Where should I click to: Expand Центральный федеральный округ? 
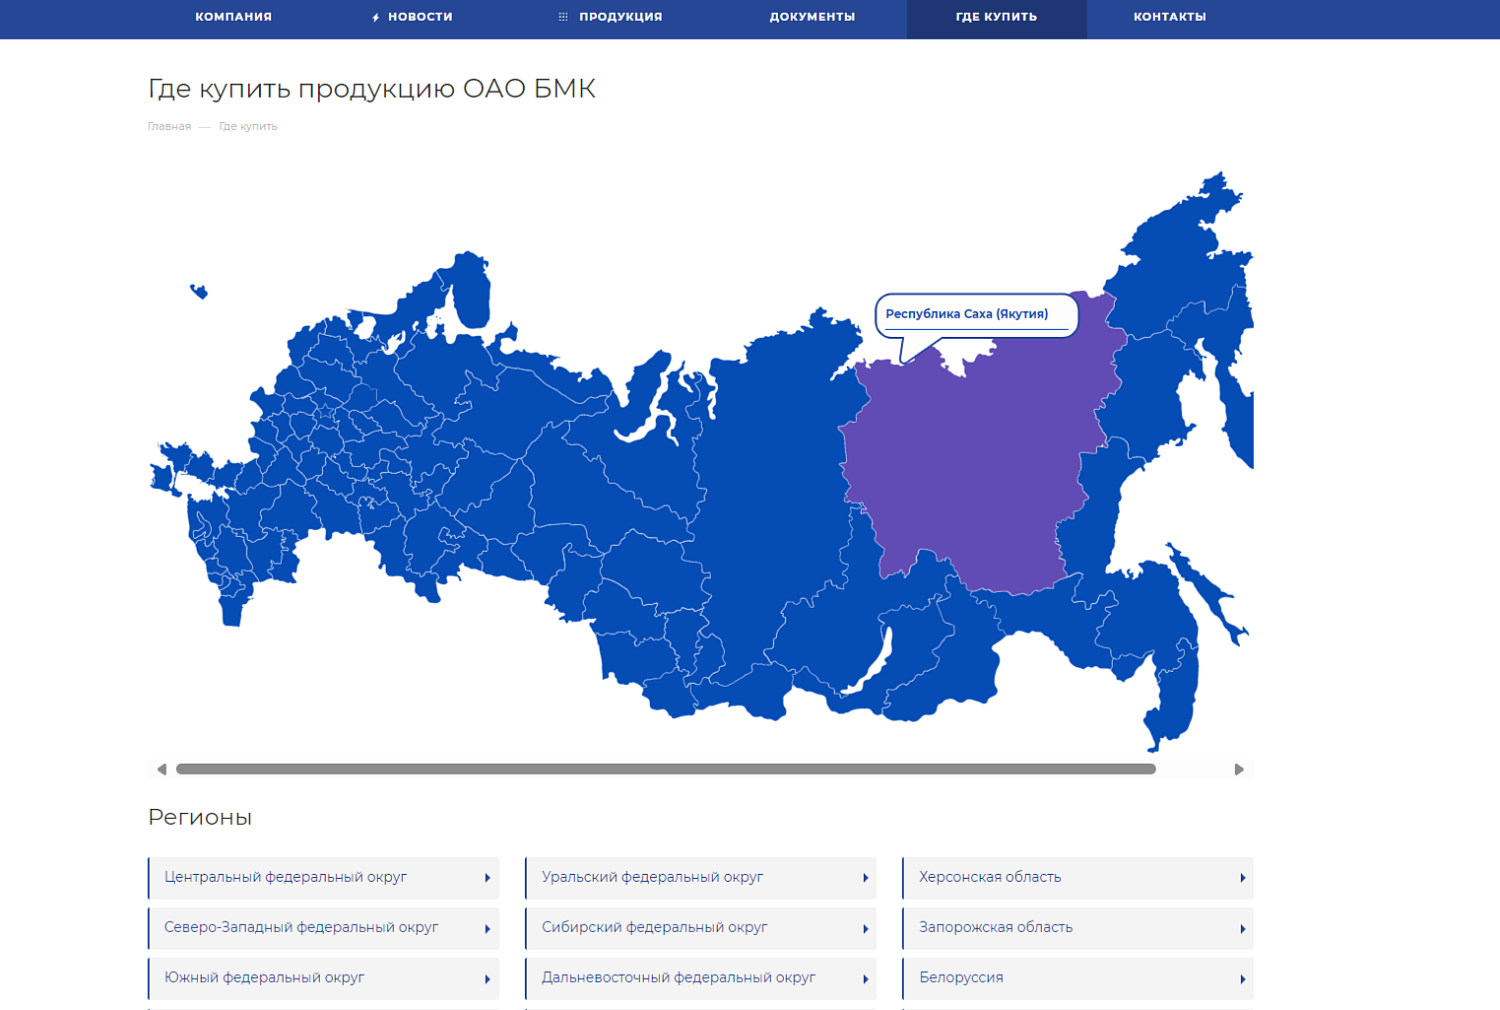click(x=323, y=877)
